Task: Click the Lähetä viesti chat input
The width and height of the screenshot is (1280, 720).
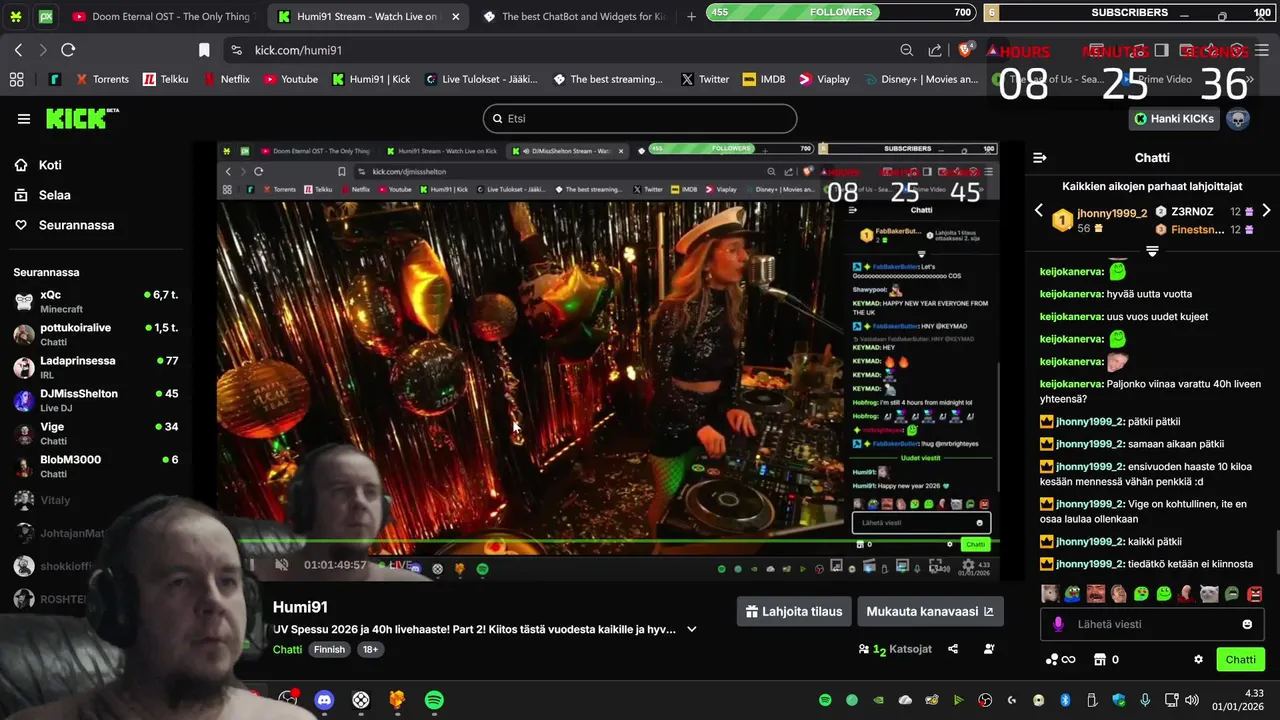Action: tap(1152, 624)
